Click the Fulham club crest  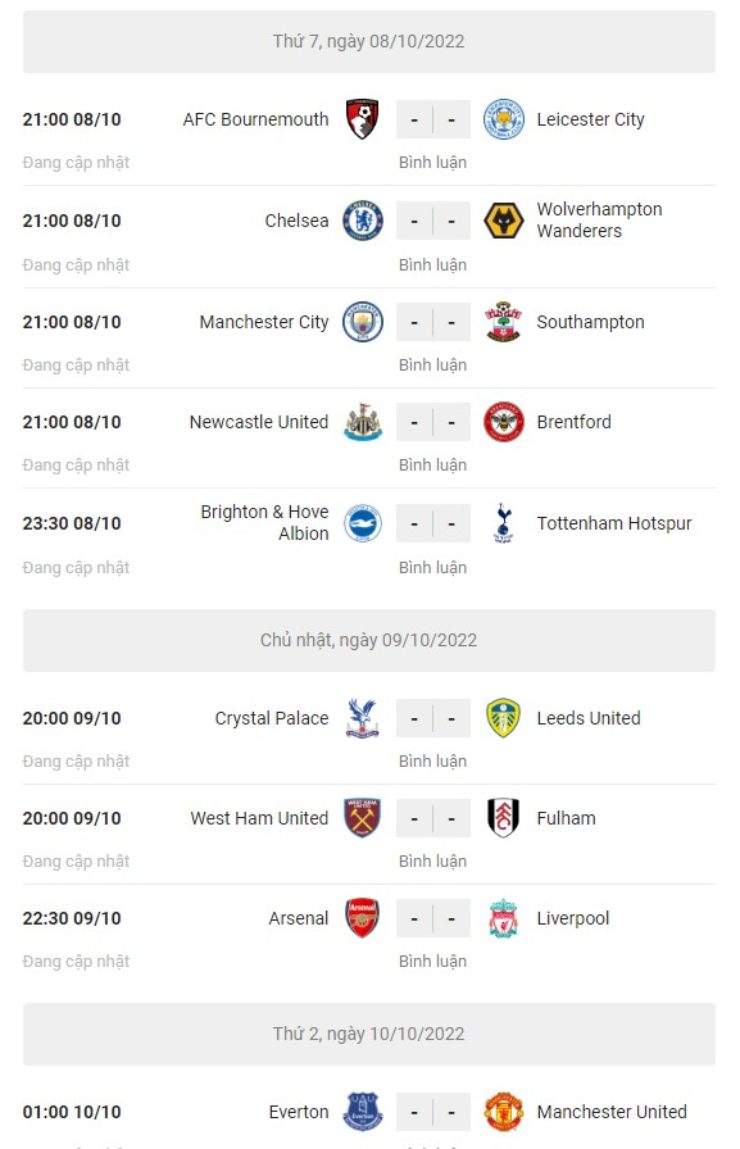point(504,818)
